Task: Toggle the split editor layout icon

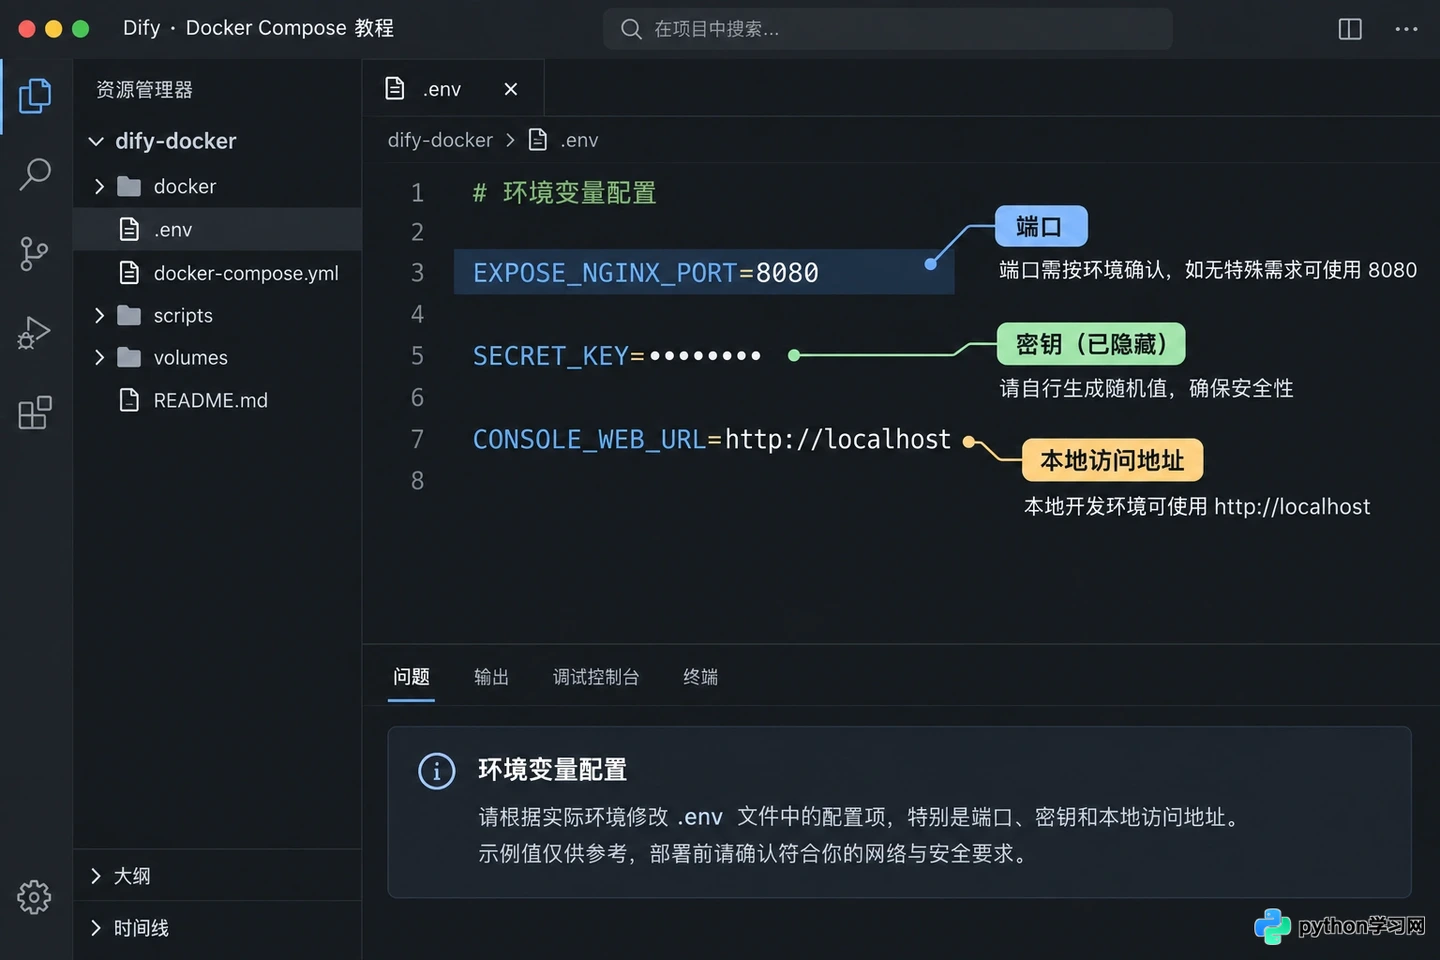Action: 1350,29
